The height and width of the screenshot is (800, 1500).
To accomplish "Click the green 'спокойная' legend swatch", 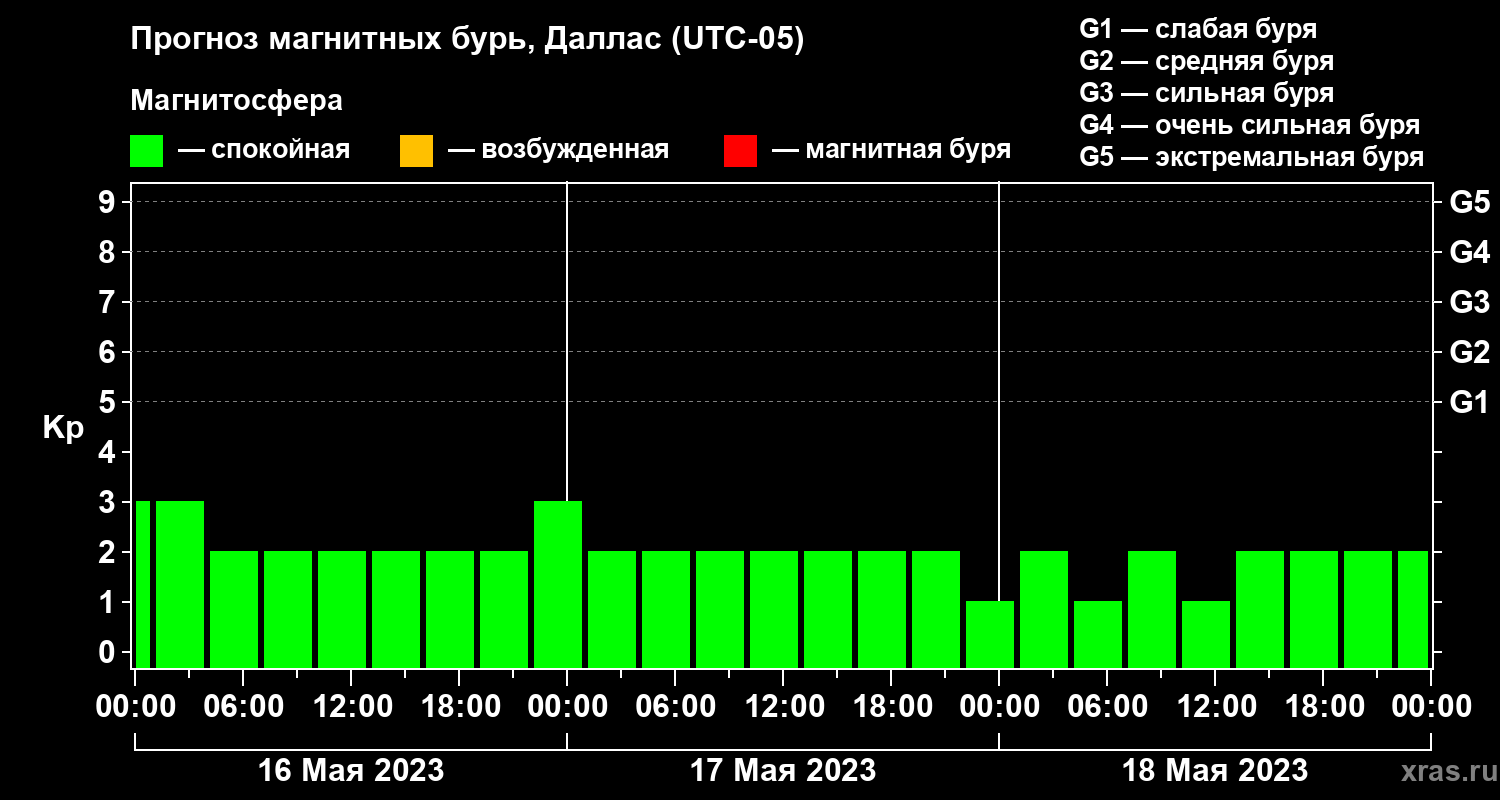I will pos(146,151).
